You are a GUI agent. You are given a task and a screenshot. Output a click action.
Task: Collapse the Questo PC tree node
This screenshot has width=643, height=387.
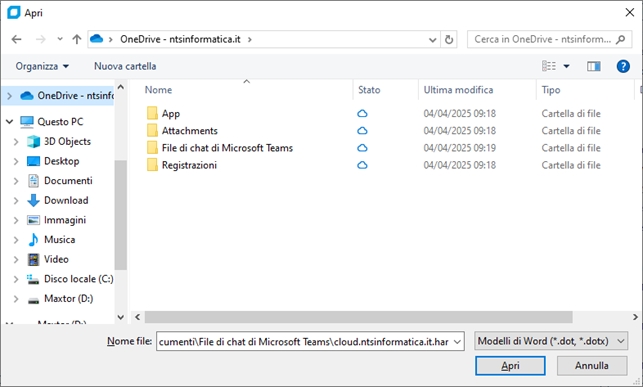pyautogui.click(x=9, y=122)
